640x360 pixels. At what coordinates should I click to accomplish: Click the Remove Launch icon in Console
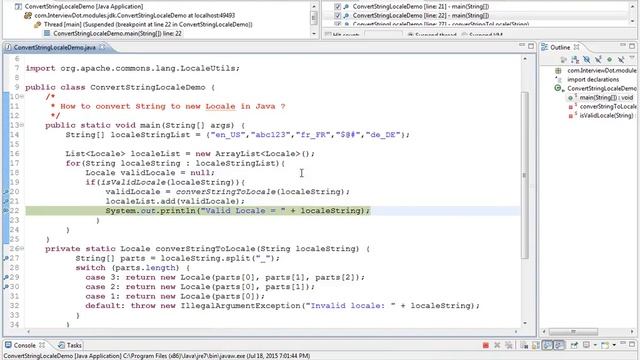coord(497,345)
